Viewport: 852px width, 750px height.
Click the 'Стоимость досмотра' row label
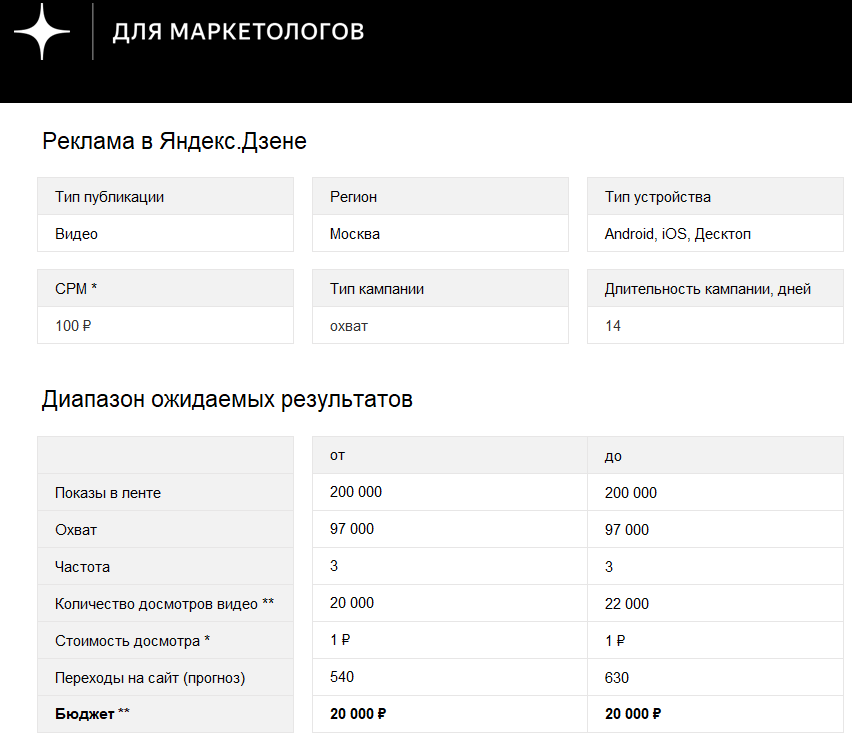pyautogui.click(x=132, y=641)
